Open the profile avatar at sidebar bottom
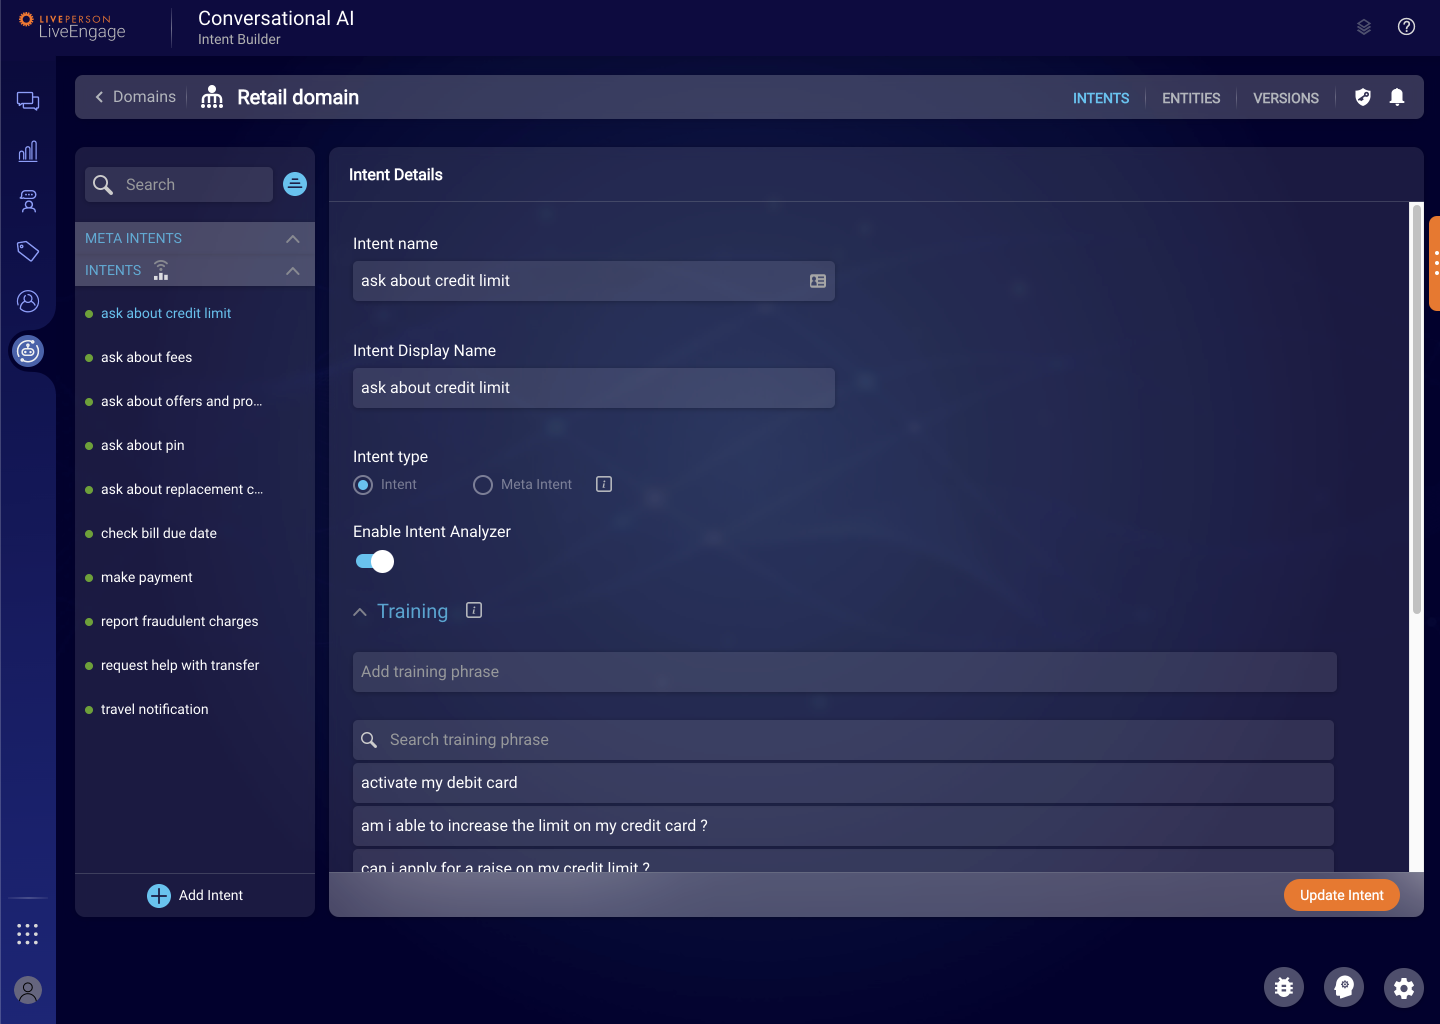 pyautogui.click(x=28, y=991)
